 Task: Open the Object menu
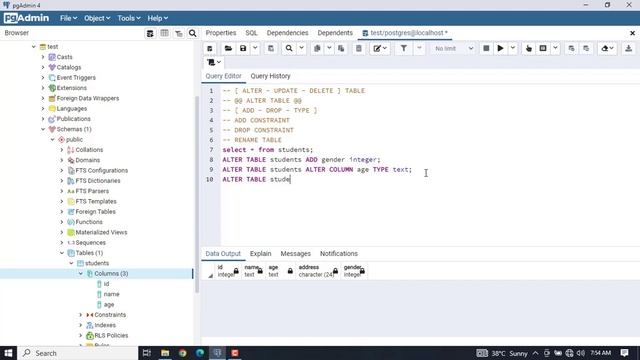tap(97, 18)
